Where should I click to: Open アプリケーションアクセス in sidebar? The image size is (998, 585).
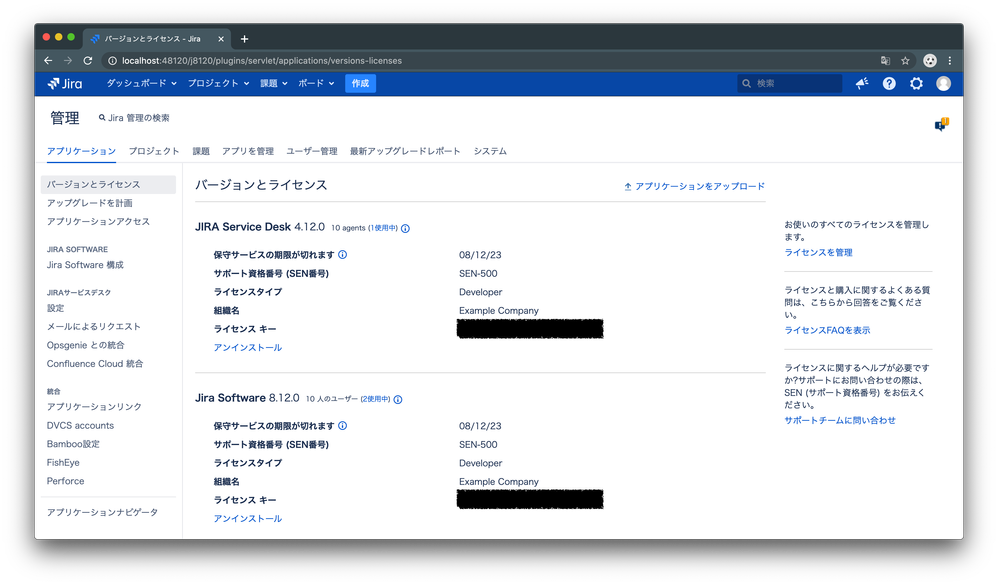(98, 222)
